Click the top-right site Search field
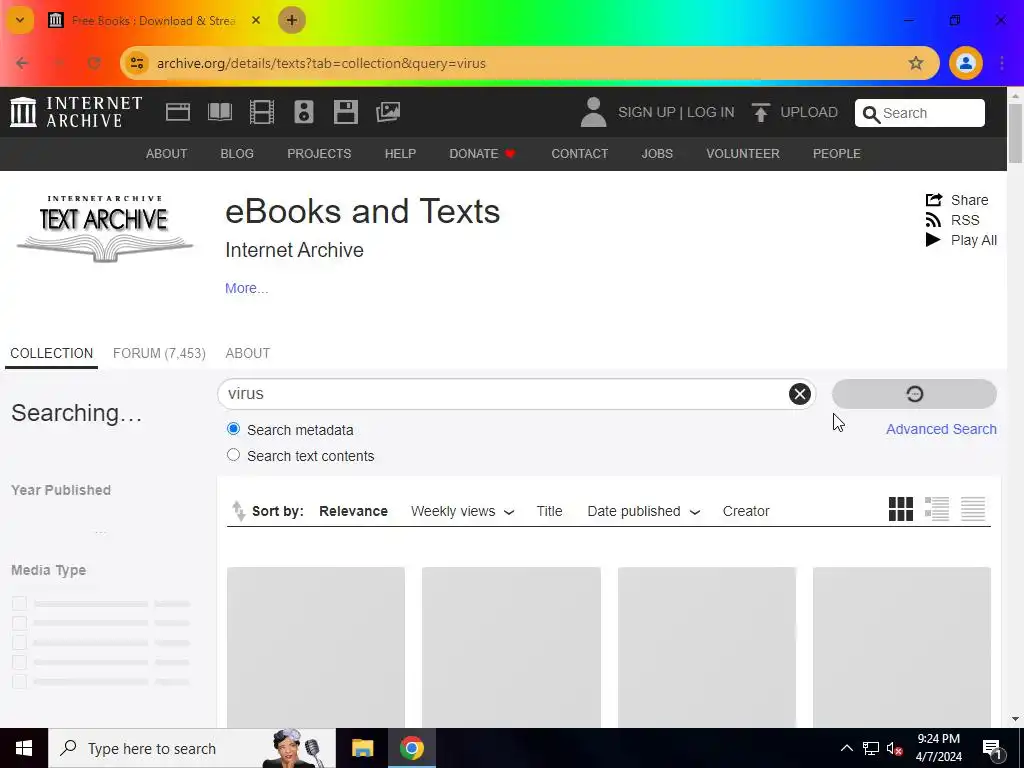This screenshot has height=768, width=1024. [x=920, y=113]
